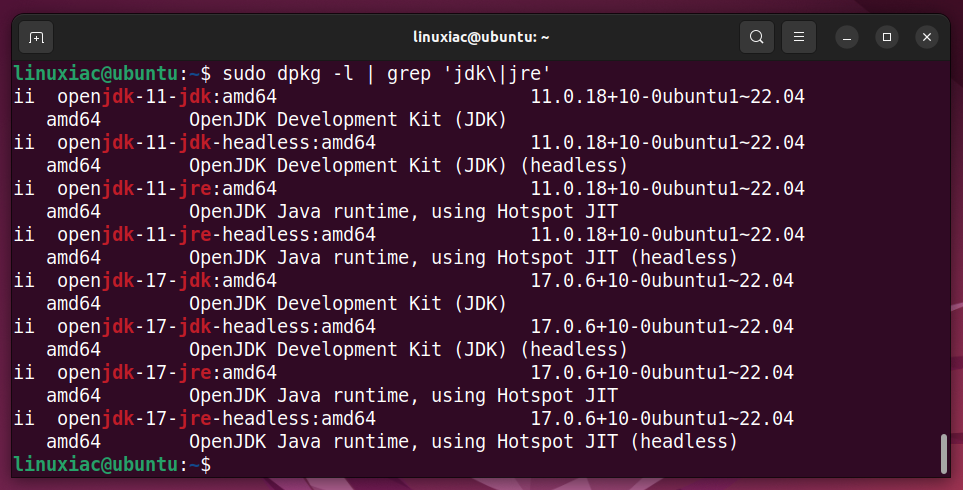Click the openjdk-17-jdk:amd64 package name
963x490 pixels.
coord(167,281)
